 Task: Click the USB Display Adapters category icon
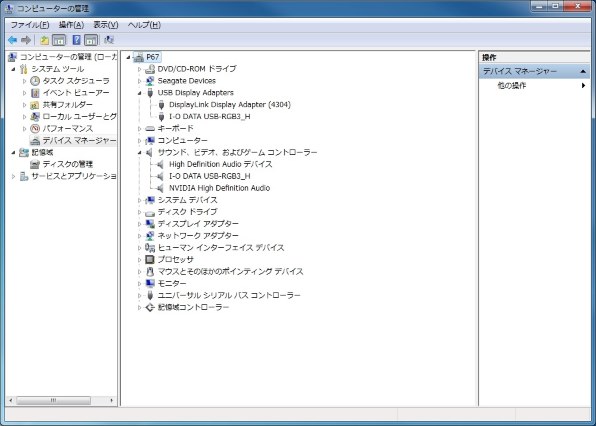(150, 93)
